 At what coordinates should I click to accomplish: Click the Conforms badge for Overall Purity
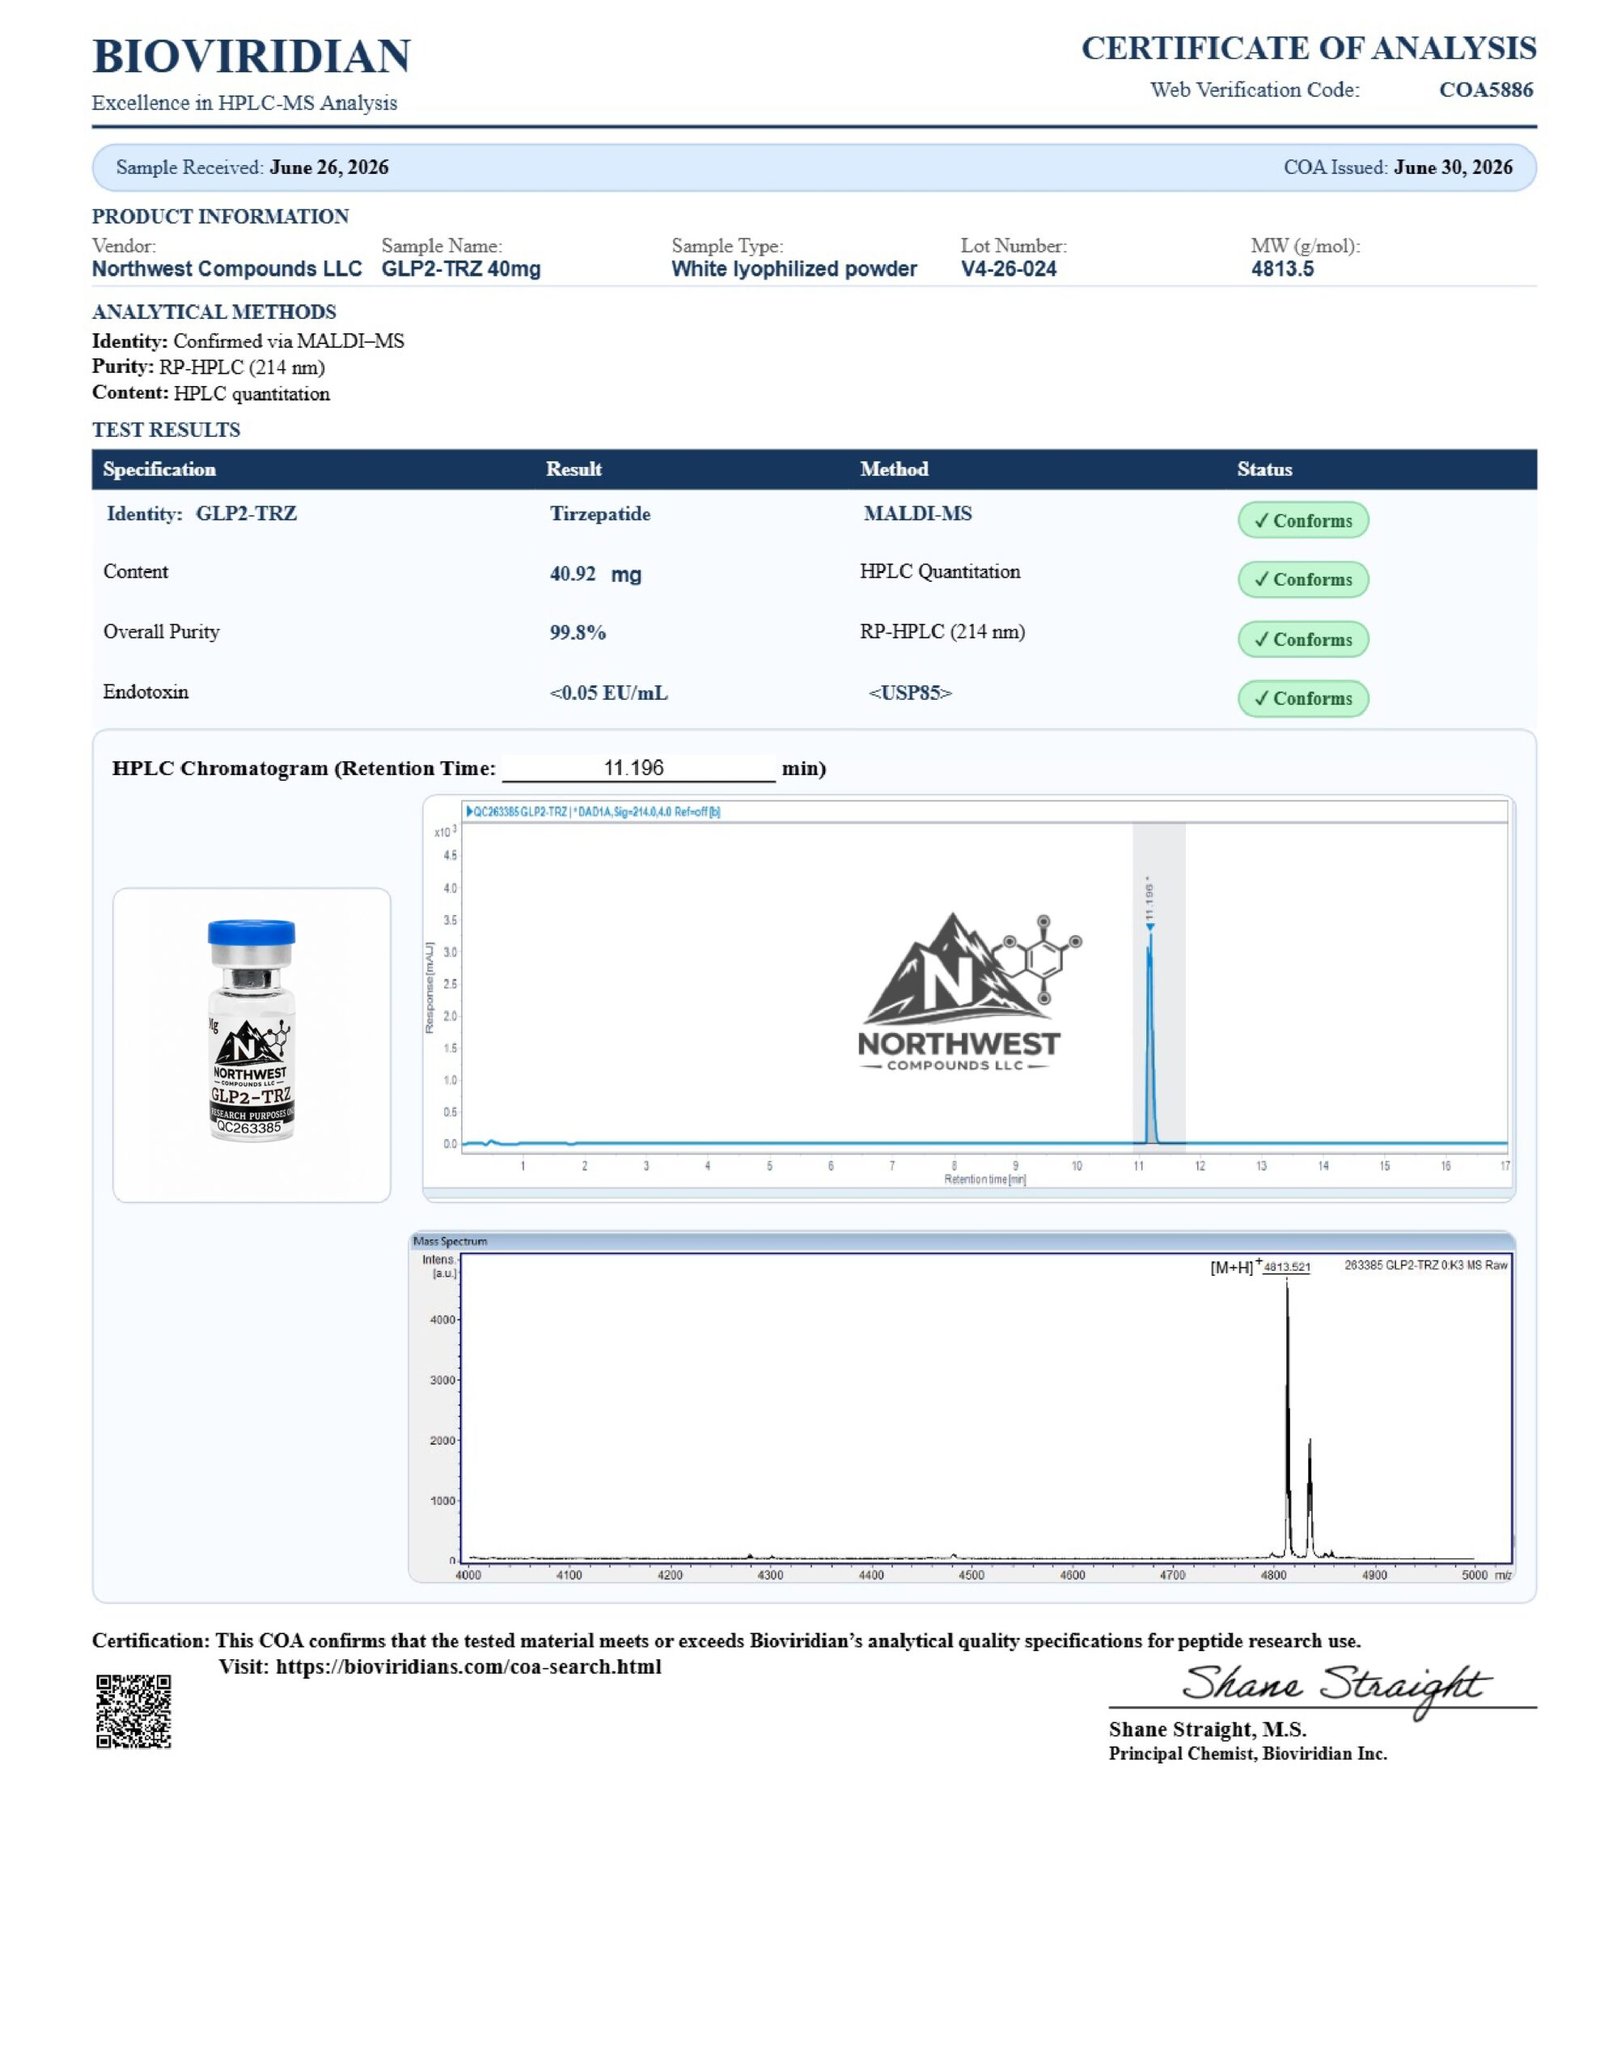click(x=1302, y=639)
